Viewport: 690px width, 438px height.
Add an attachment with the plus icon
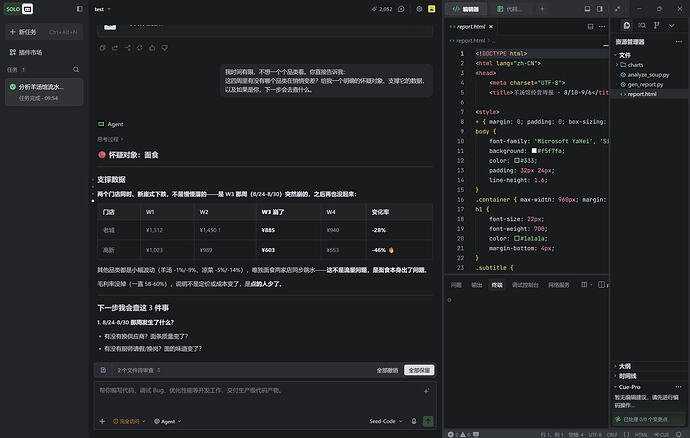click(x=102, y=421)
